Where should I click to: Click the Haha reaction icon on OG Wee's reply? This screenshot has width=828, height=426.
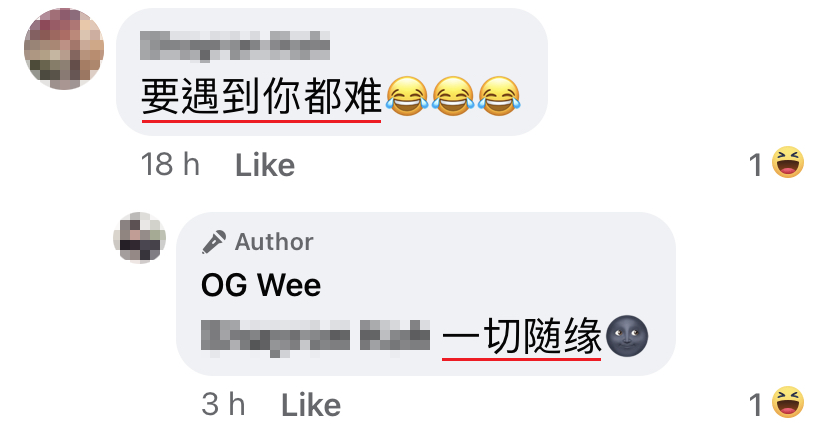coord(788,402)
